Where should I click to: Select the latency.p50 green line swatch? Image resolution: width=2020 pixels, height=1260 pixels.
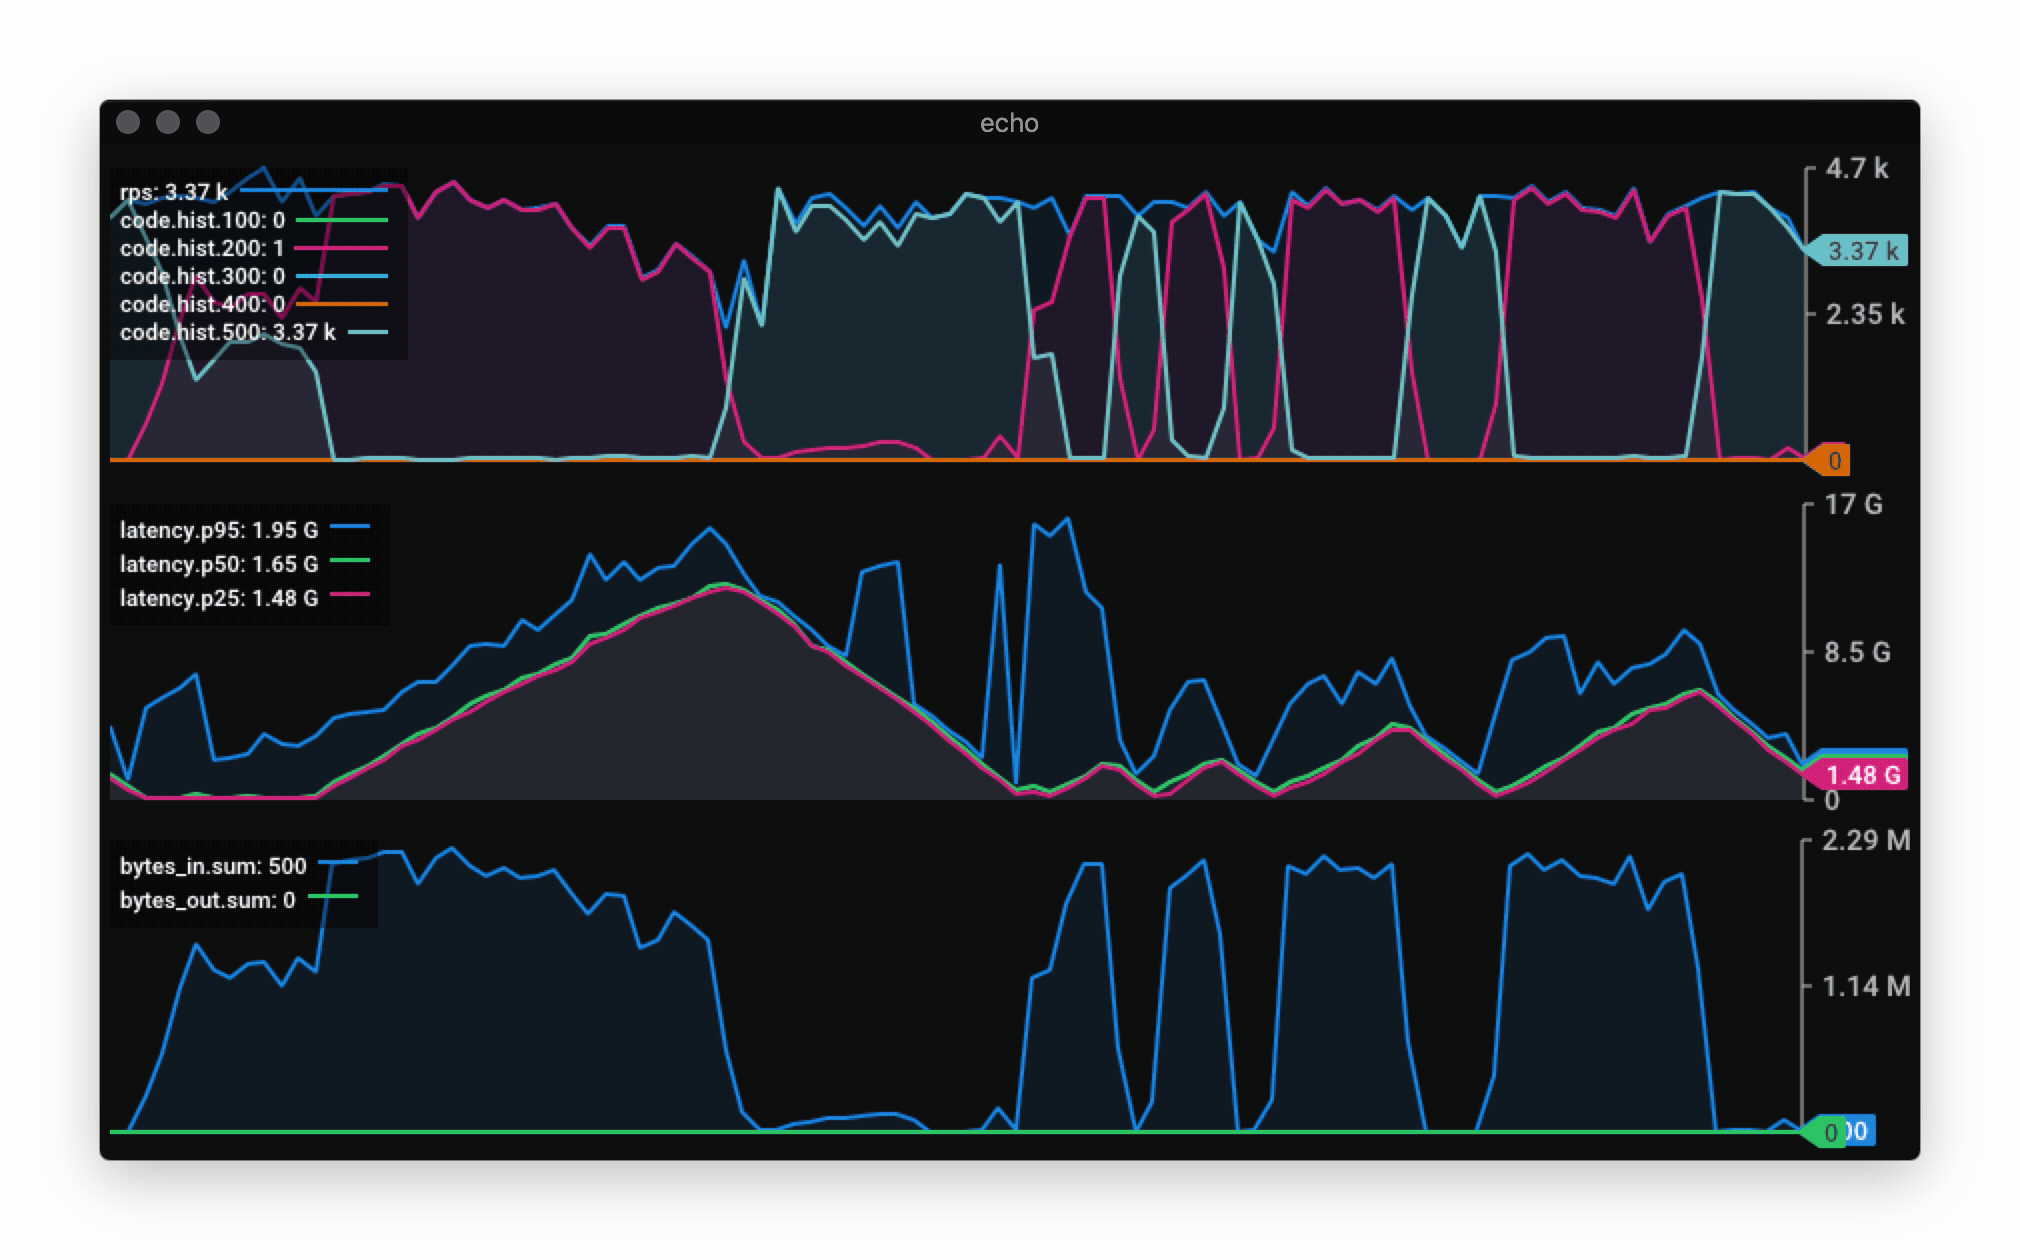tap(350, 561)
